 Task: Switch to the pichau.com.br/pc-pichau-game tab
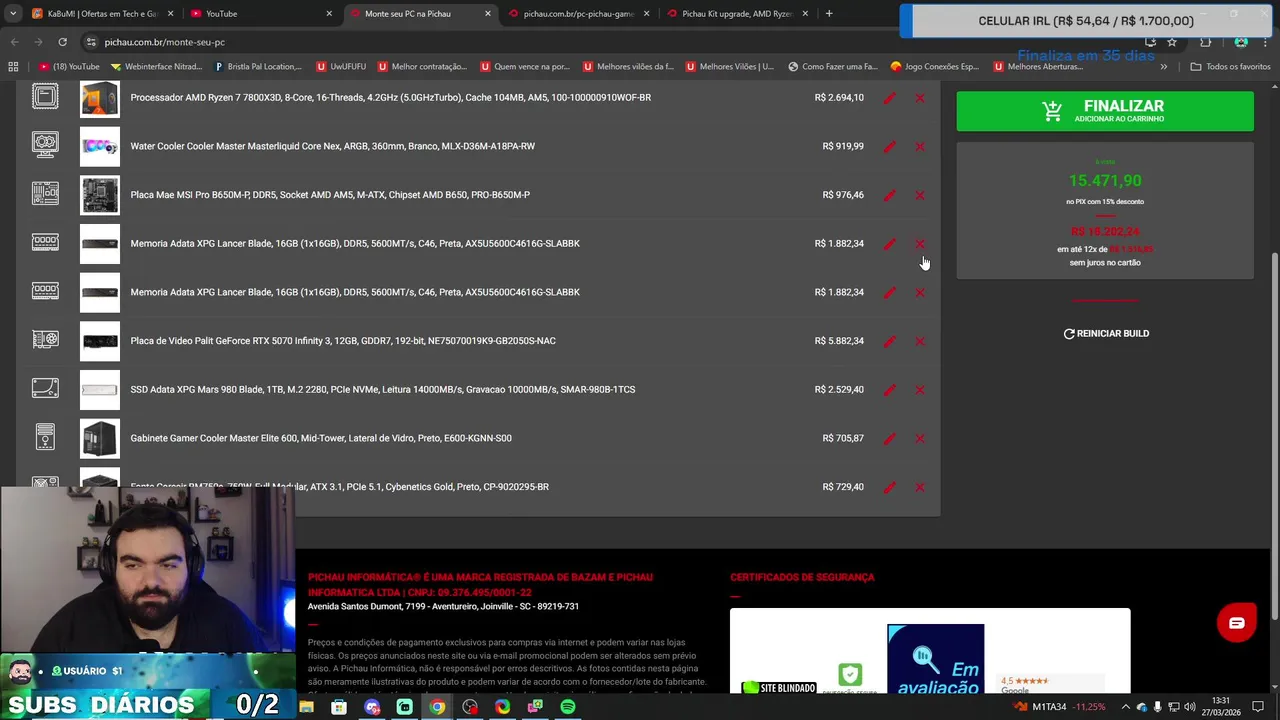(578, 14)
